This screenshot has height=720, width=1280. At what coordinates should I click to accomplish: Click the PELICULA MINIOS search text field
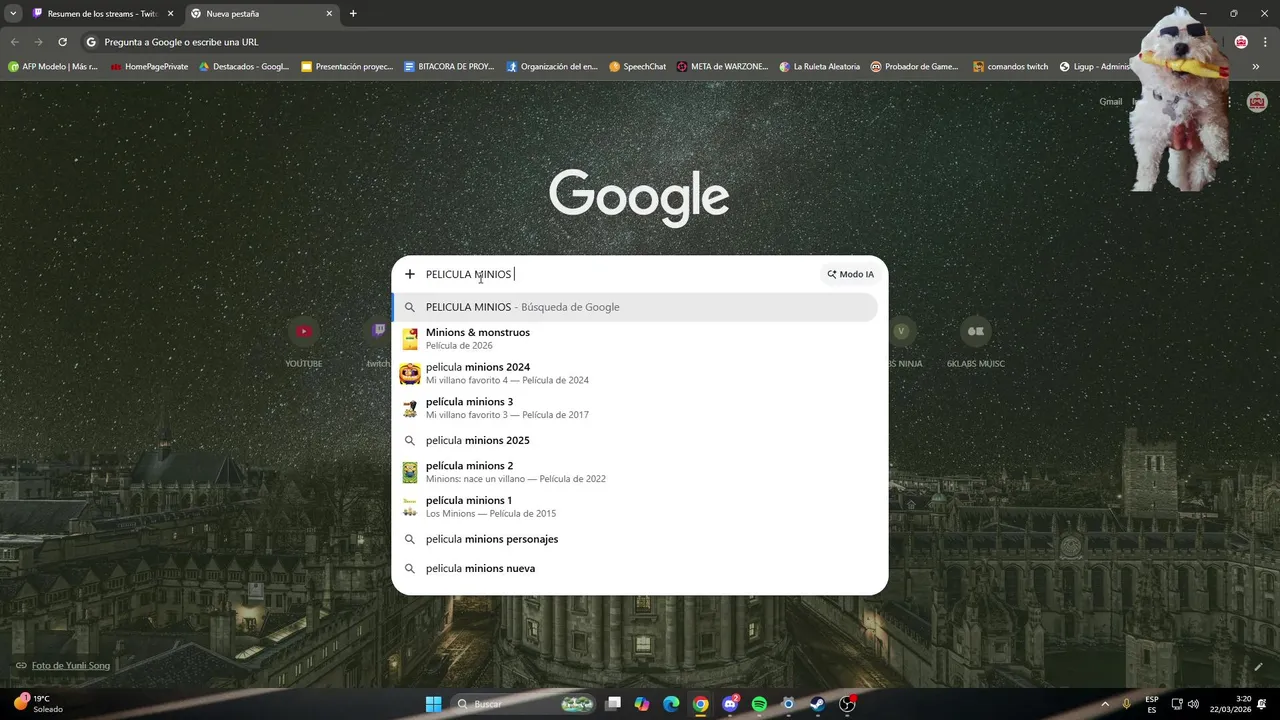[x=615, y=274]
